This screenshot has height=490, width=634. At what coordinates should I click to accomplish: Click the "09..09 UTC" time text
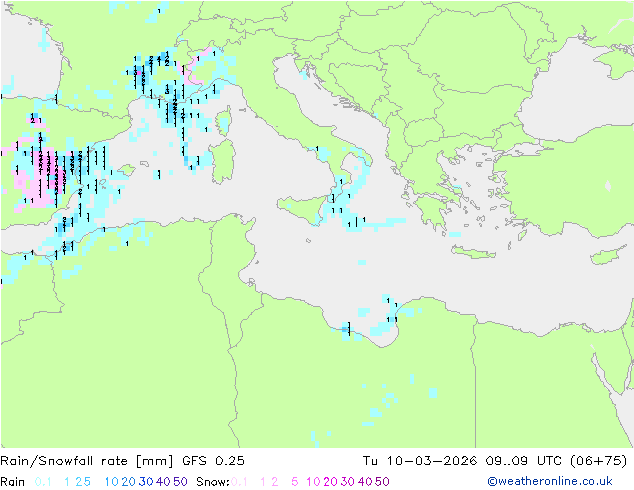523,461
